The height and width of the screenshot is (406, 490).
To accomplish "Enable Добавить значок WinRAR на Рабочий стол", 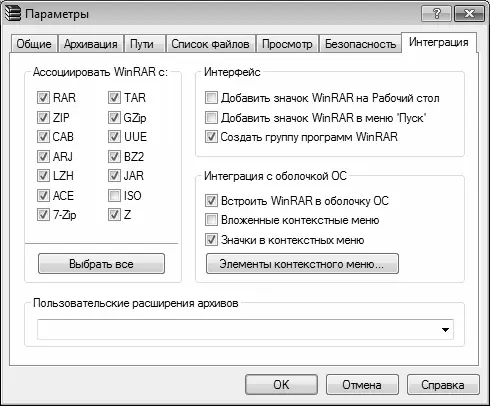I will click(211, 98).
